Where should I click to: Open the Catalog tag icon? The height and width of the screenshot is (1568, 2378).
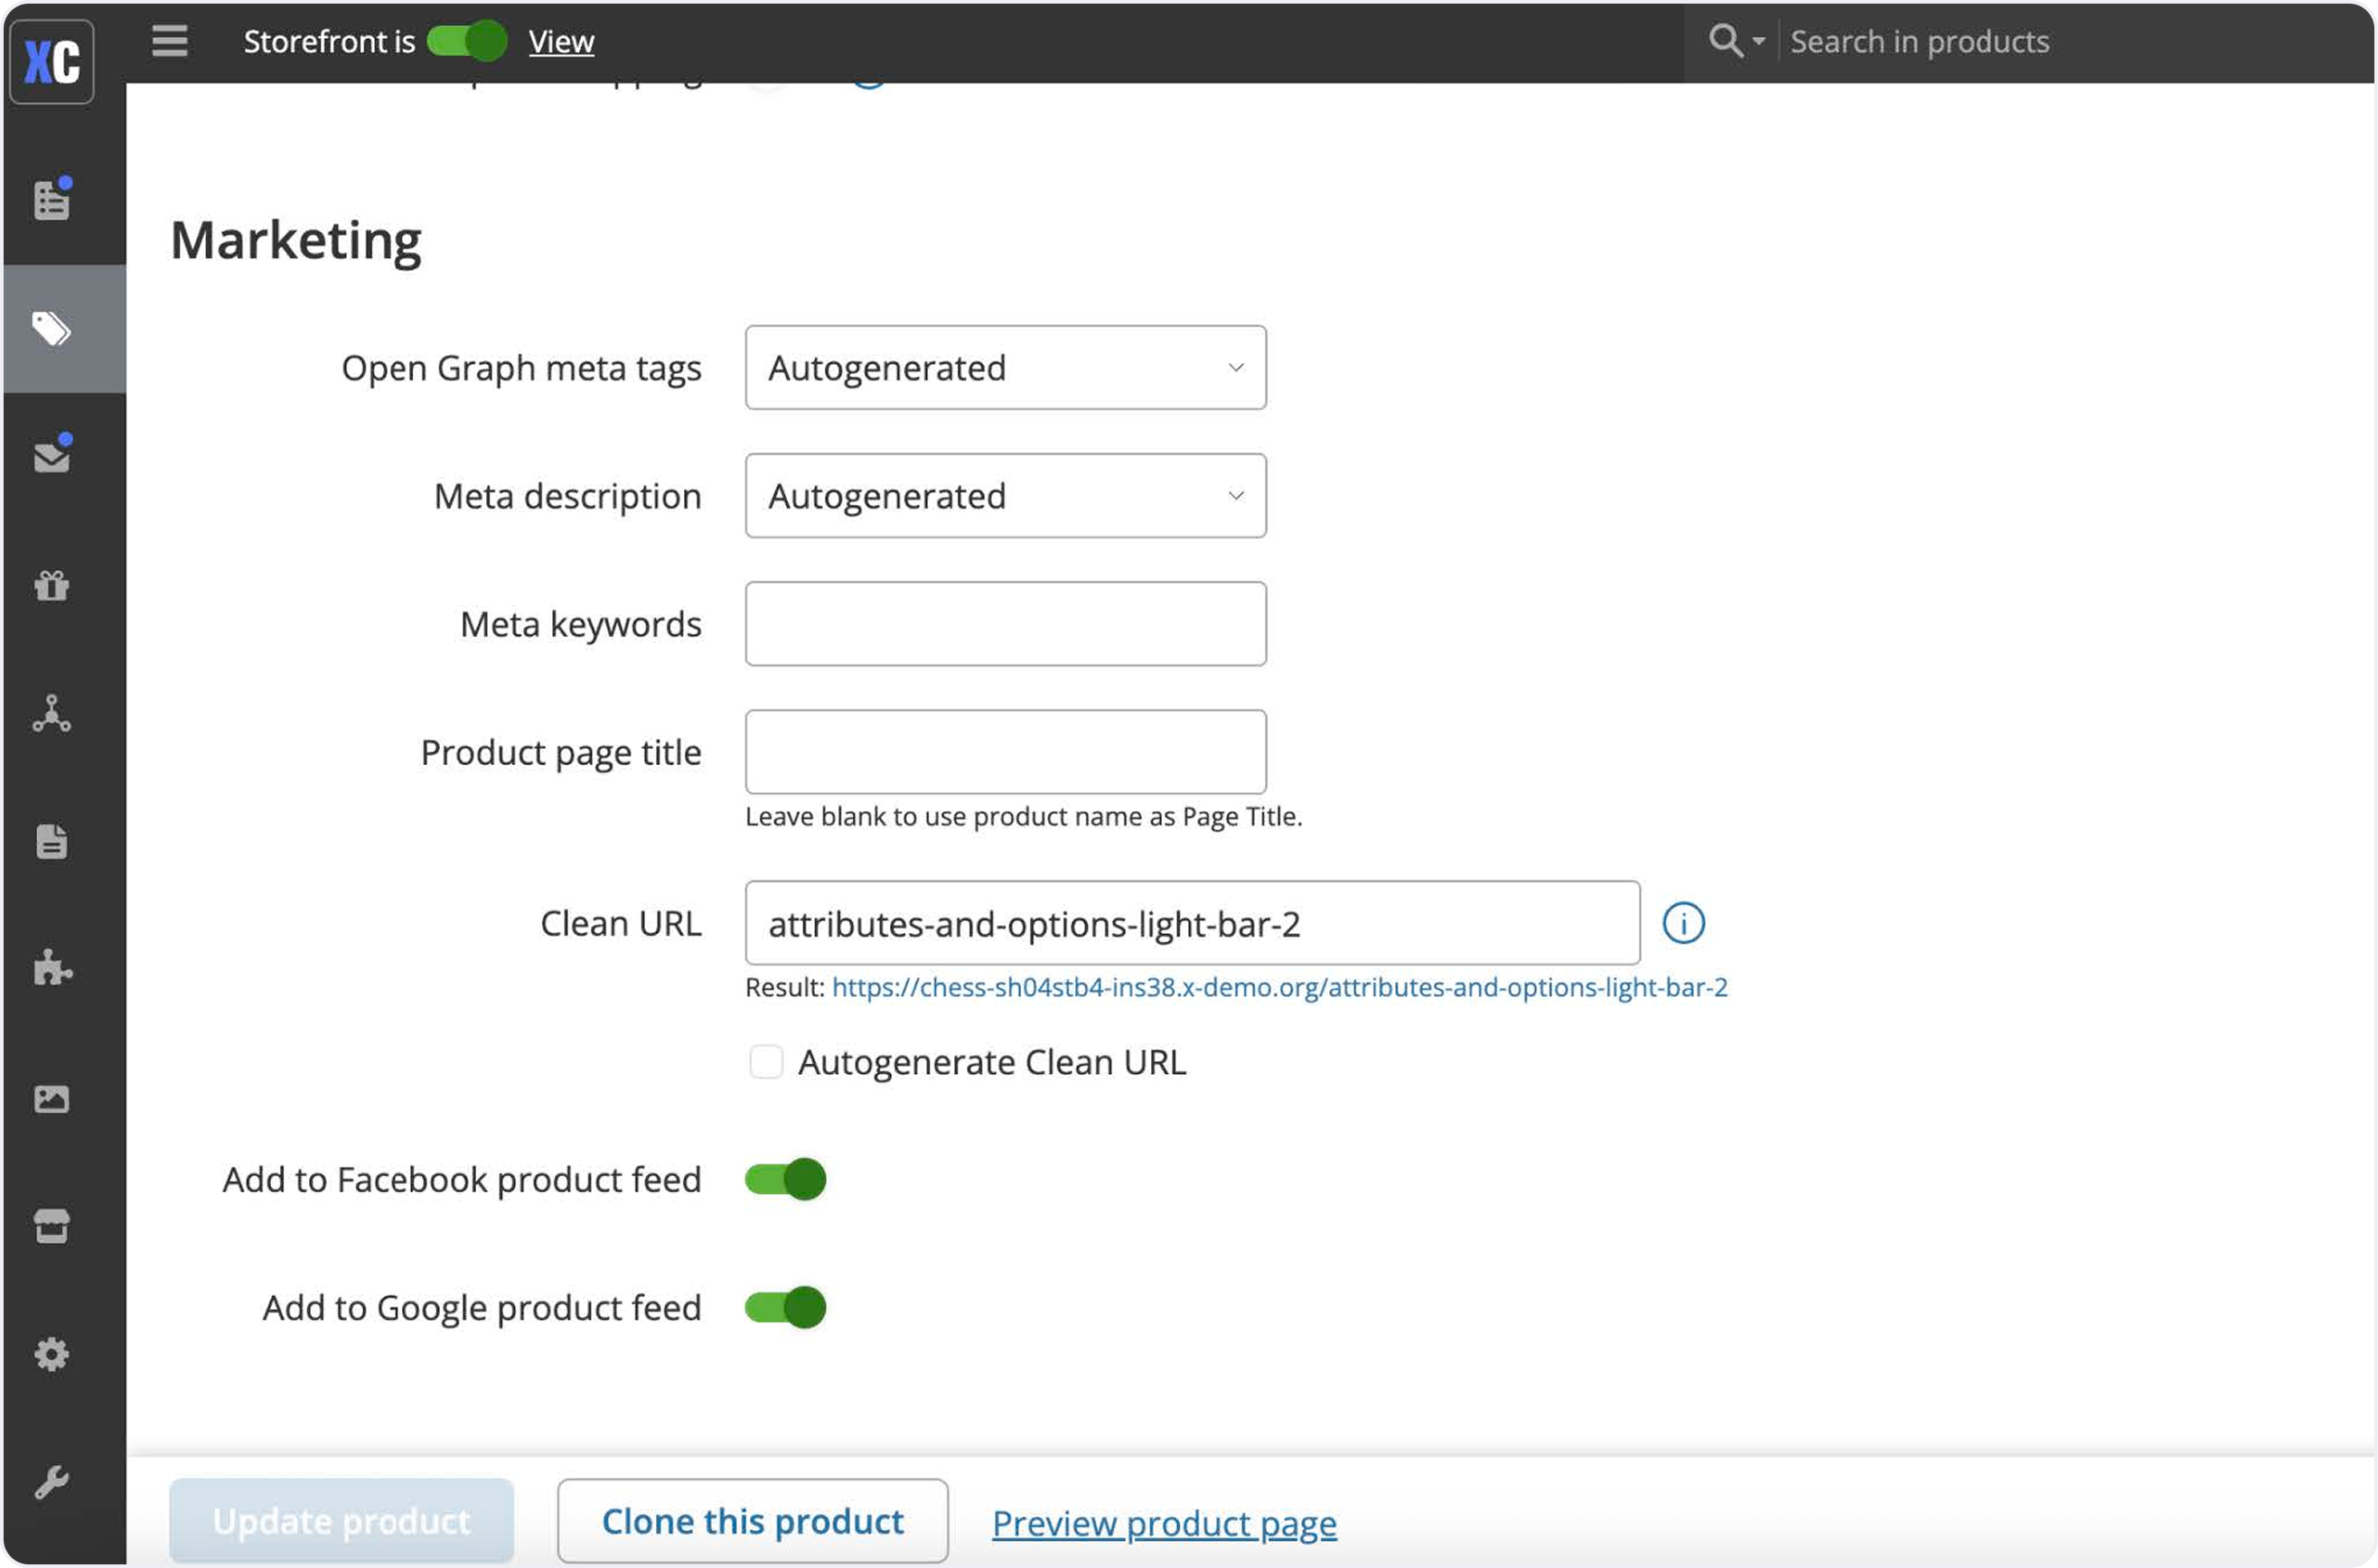click(x=52, y=329)
